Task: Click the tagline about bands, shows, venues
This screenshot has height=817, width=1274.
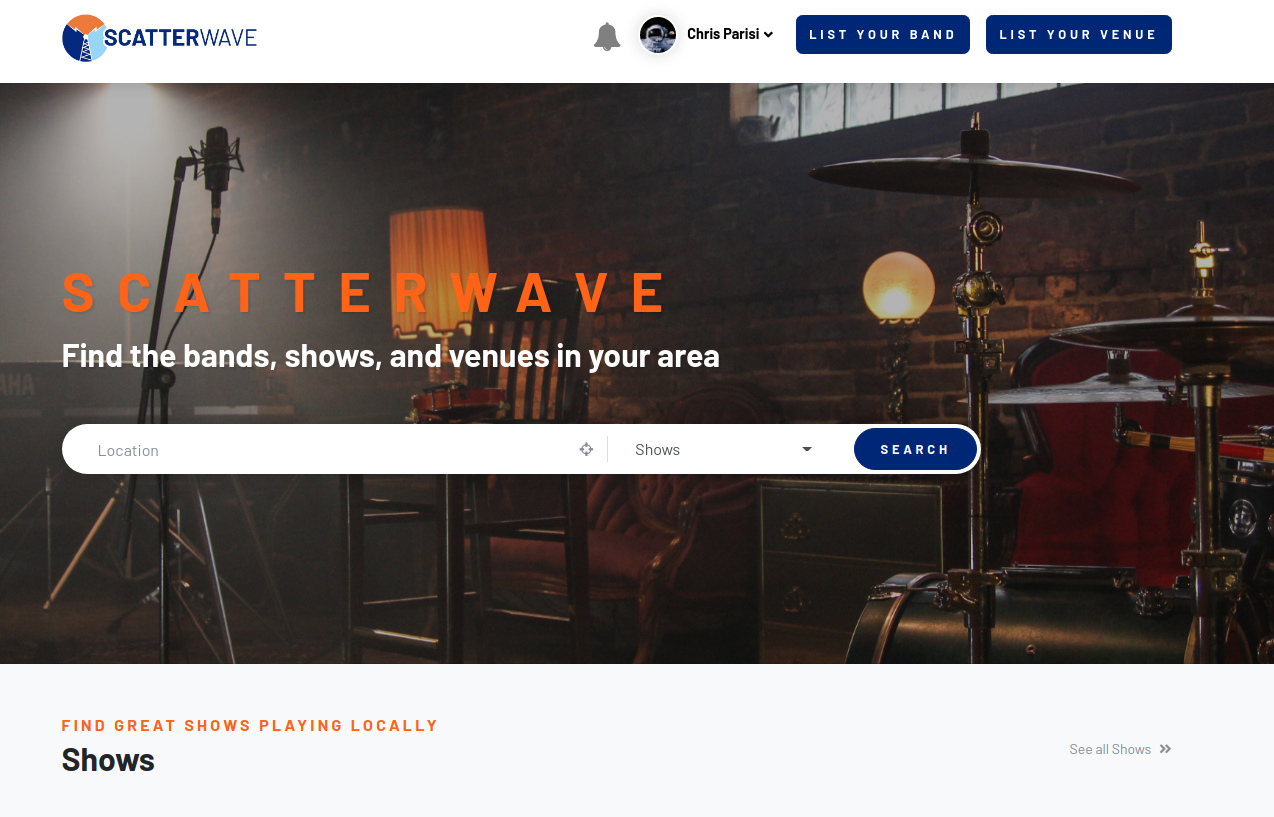Action: point(391,356)
